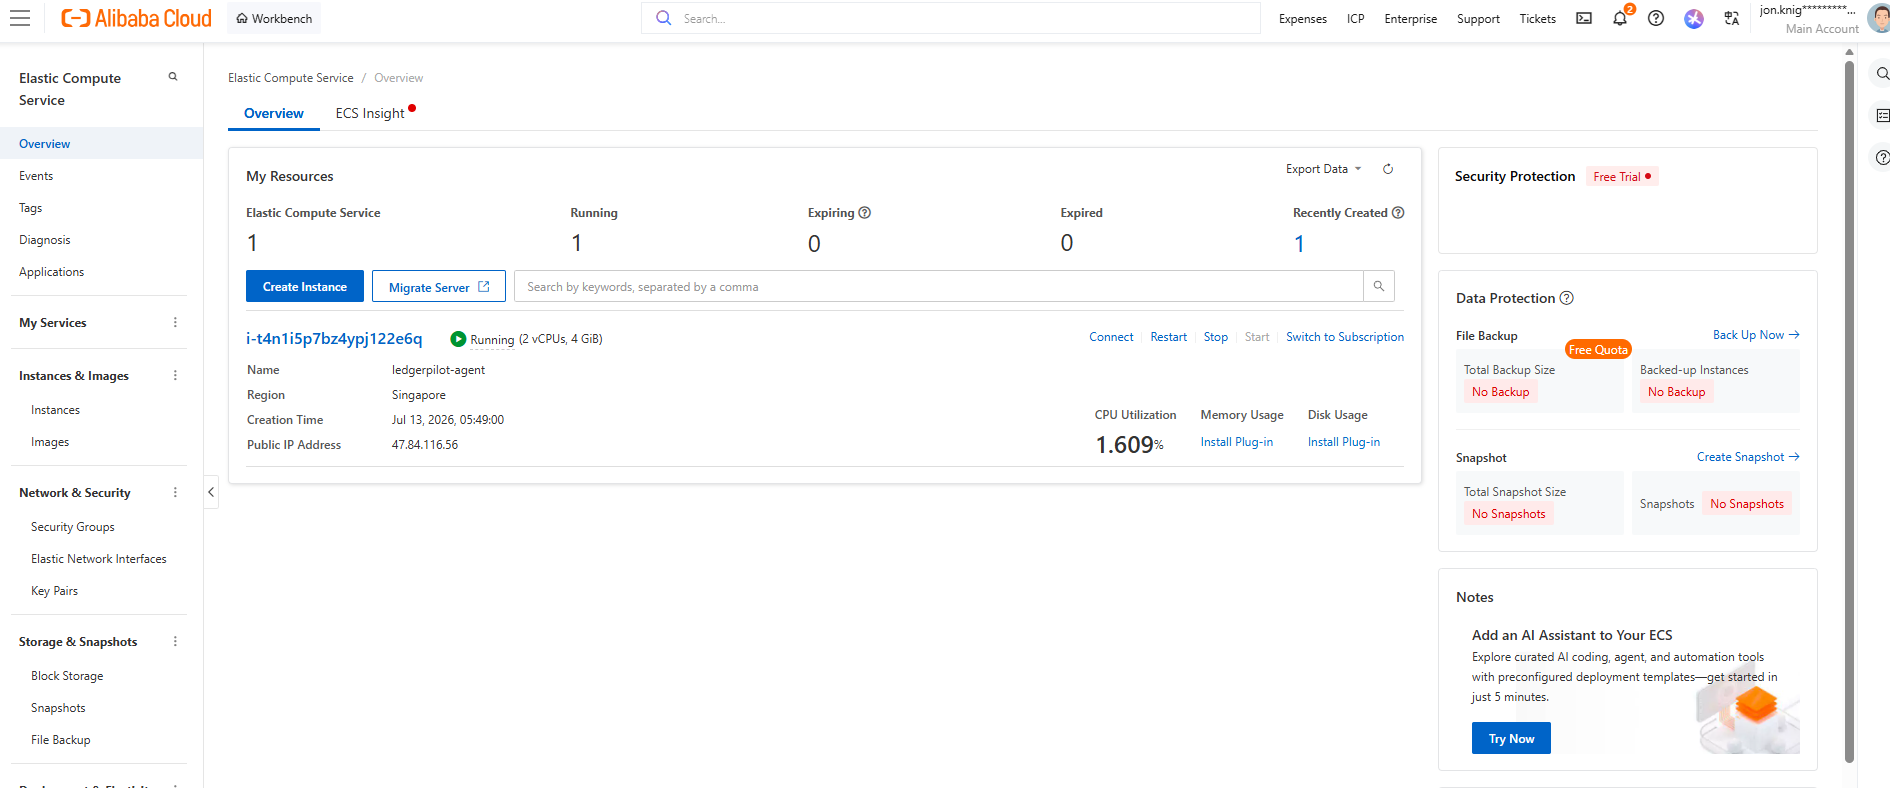The height and width of the screenshot is (788, 1890).
Task: Click Back Up Now link
Action: point(1756,335)
